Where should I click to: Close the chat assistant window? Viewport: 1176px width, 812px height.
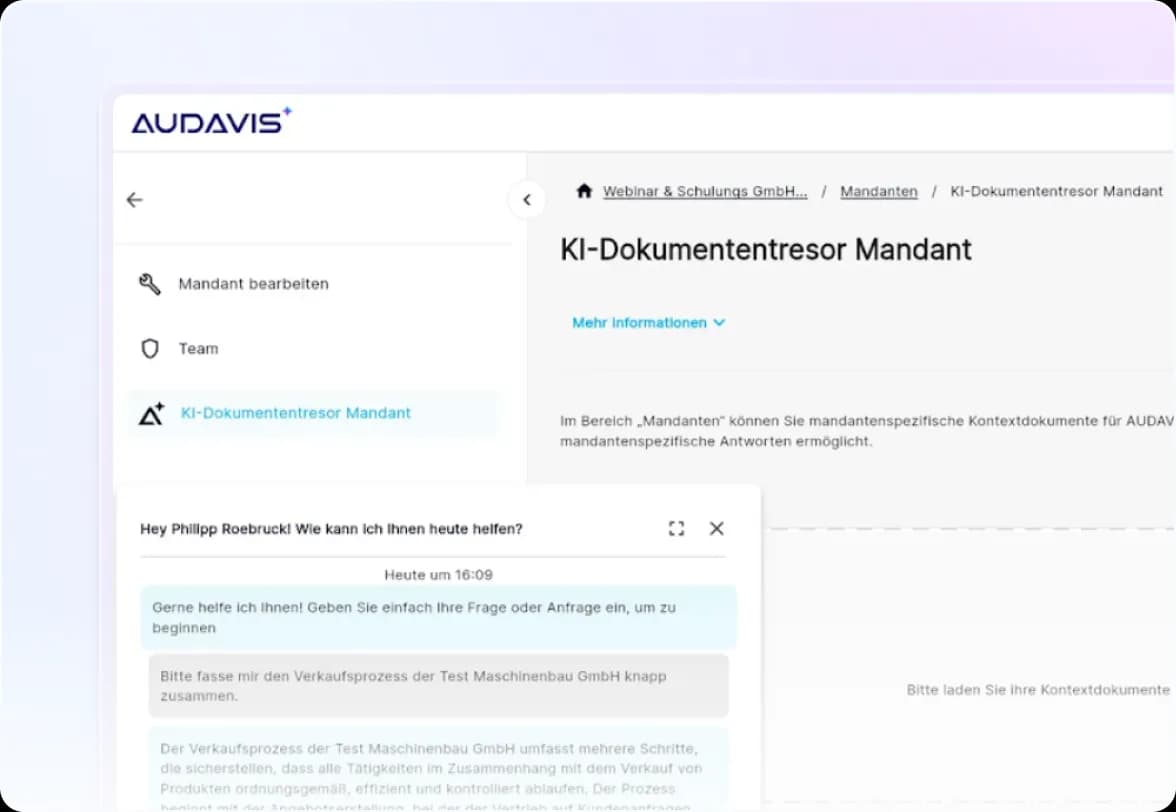(716, 528)
